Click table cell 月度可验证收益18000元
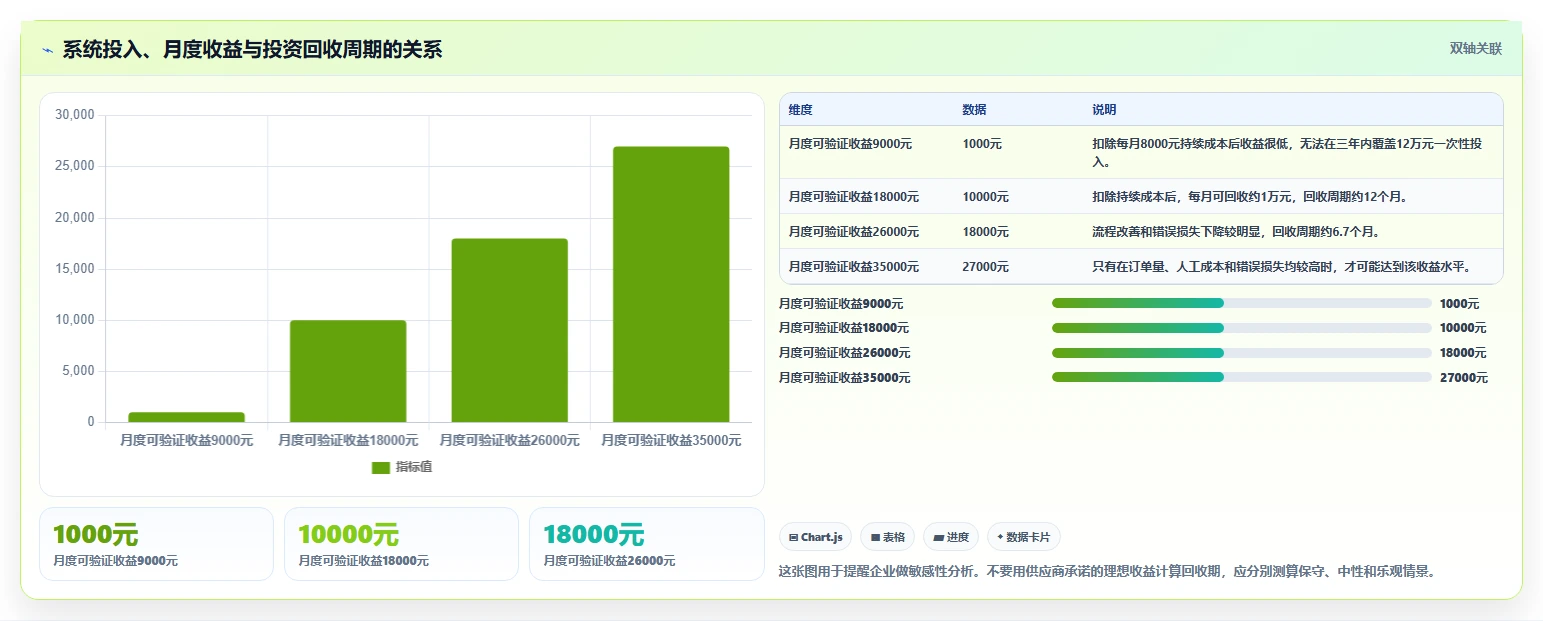The width and height of the screenshot is (1543, 621). (853, 197)
